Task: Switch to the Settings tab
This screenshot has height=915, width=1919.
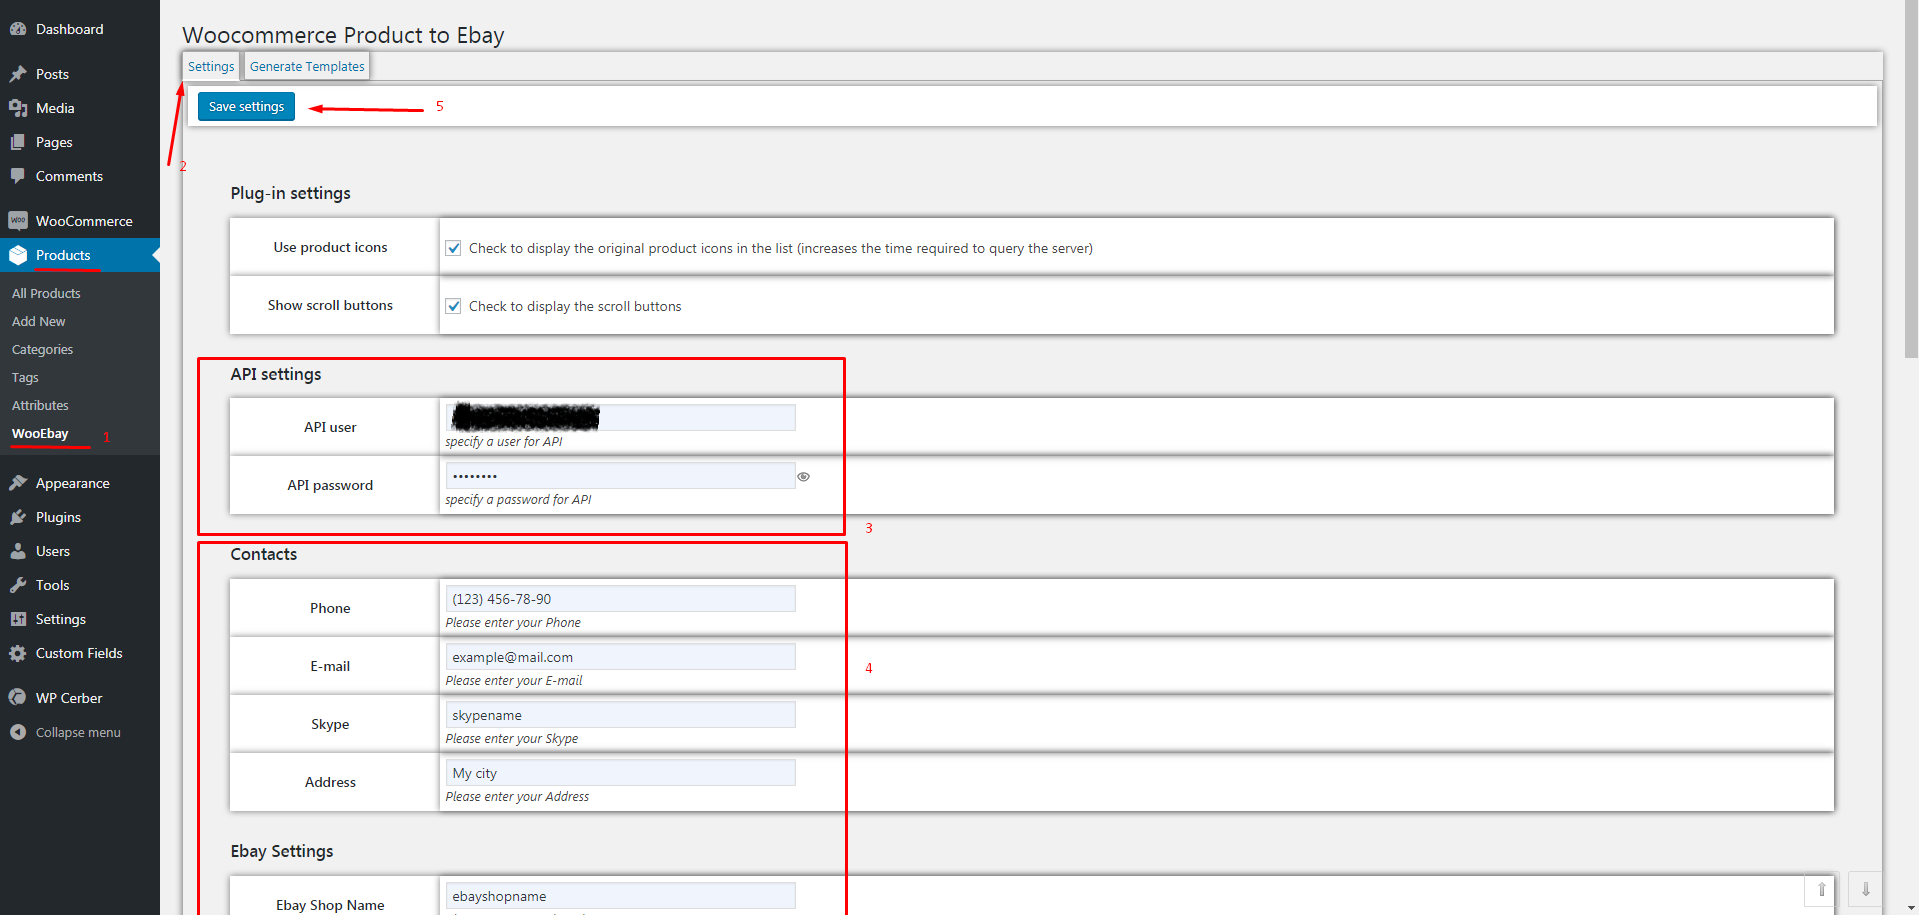Action: (x=211, y=66)
